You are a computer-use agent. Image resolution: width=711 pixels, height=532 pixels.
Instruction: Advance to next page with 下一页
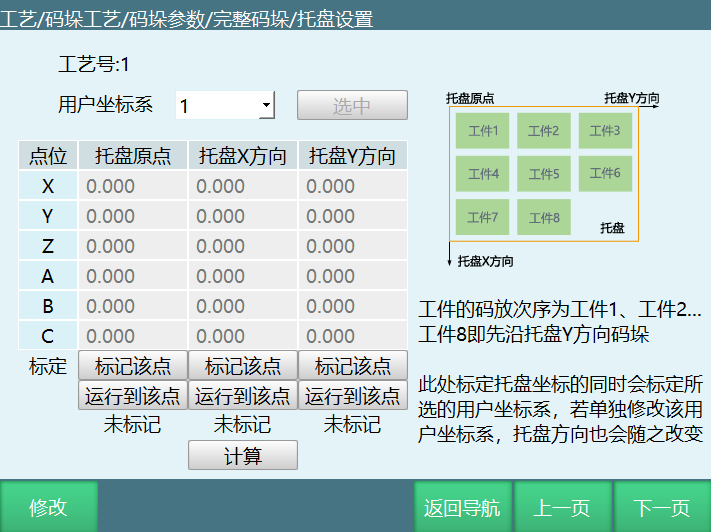click(662, 507)
